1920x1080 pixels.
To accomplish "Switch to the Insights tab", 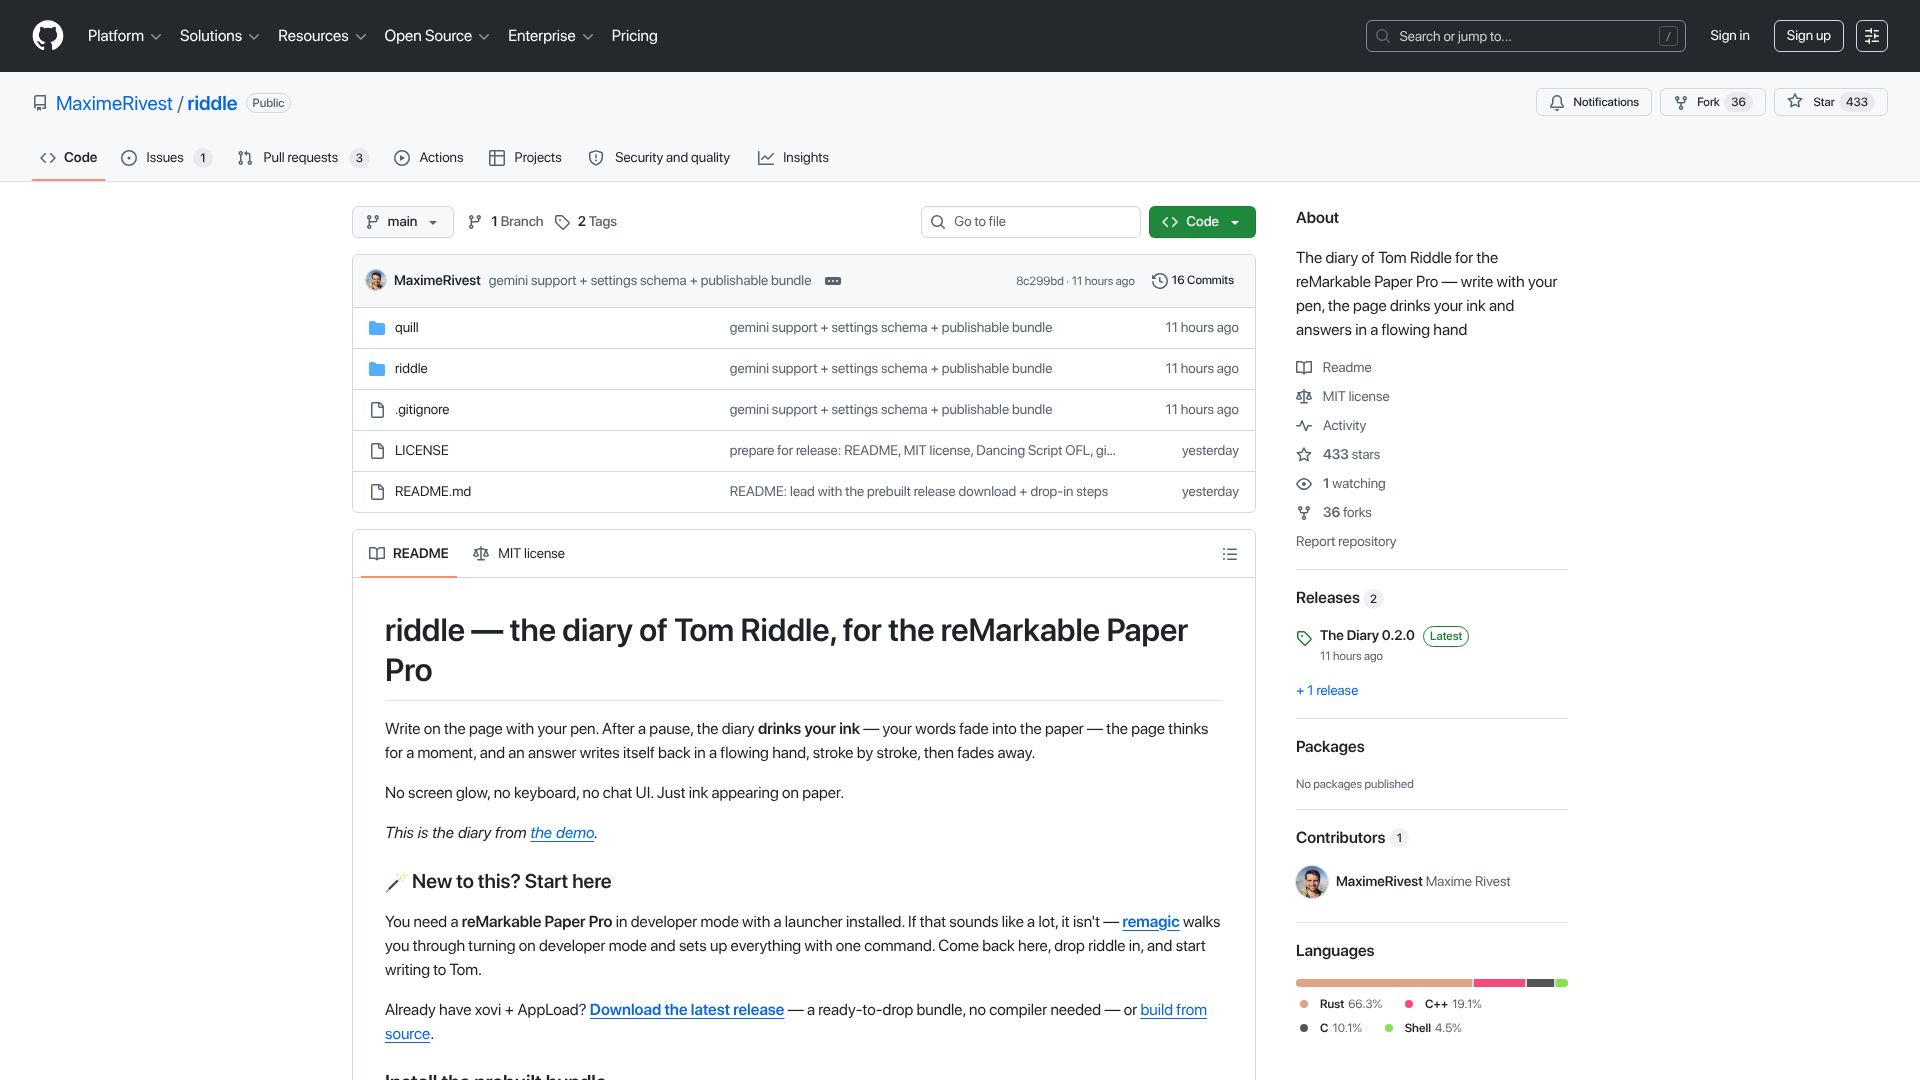I will point(794,158).
